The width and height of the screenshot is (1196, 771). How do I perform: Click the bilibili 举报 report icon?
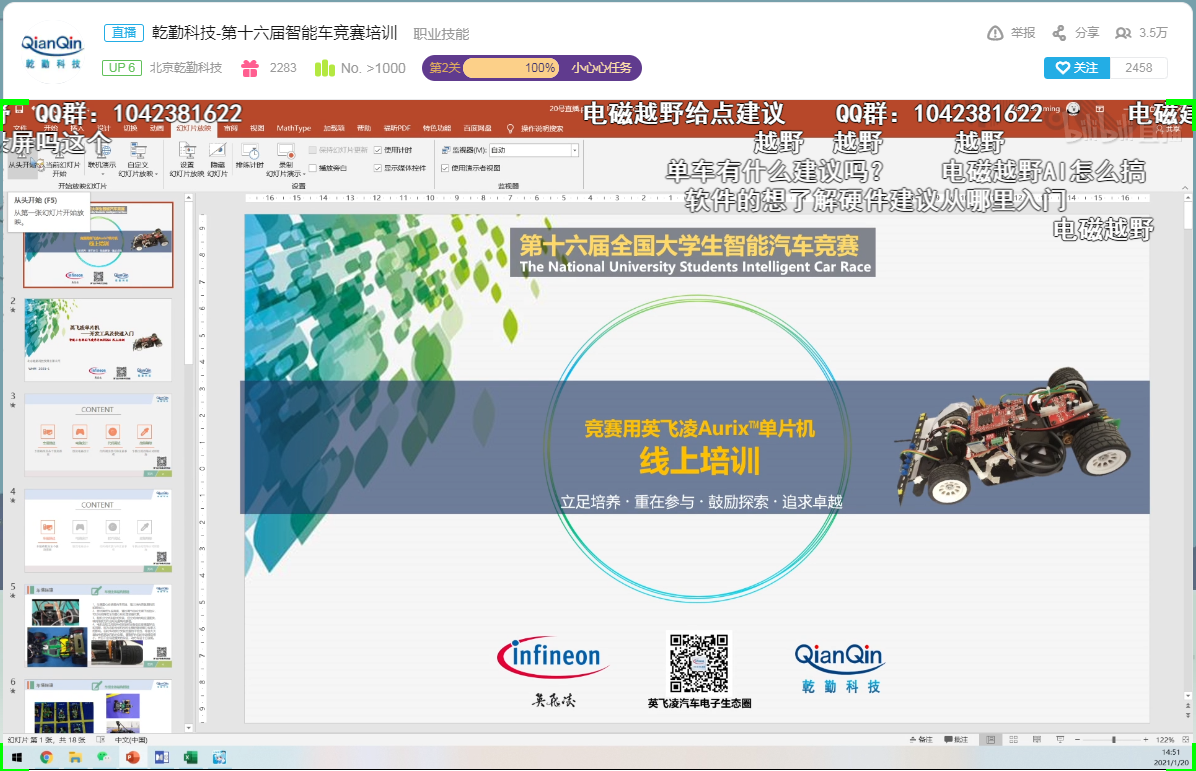coord(995,33)
